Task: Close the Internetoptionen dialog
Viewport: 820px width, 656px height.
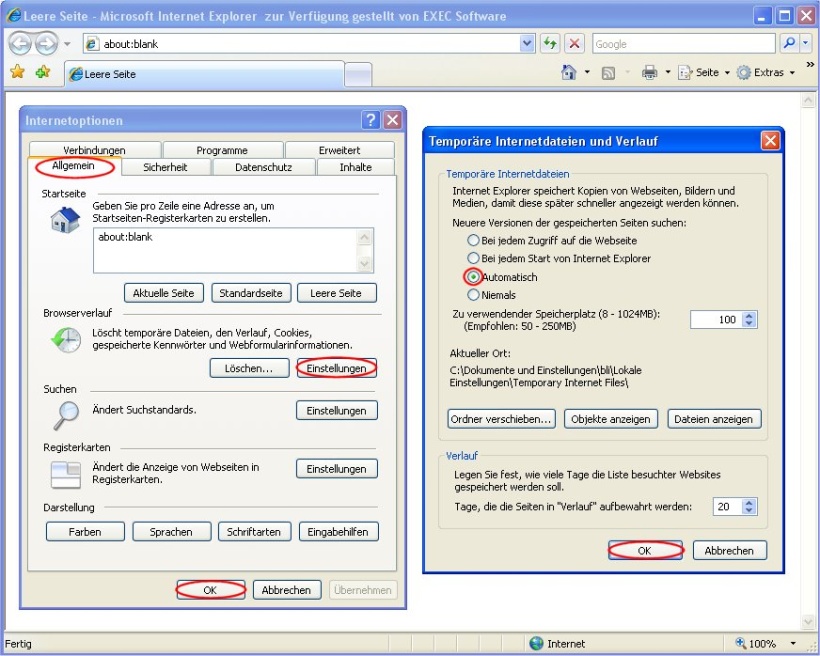Action: pos(392,120)
